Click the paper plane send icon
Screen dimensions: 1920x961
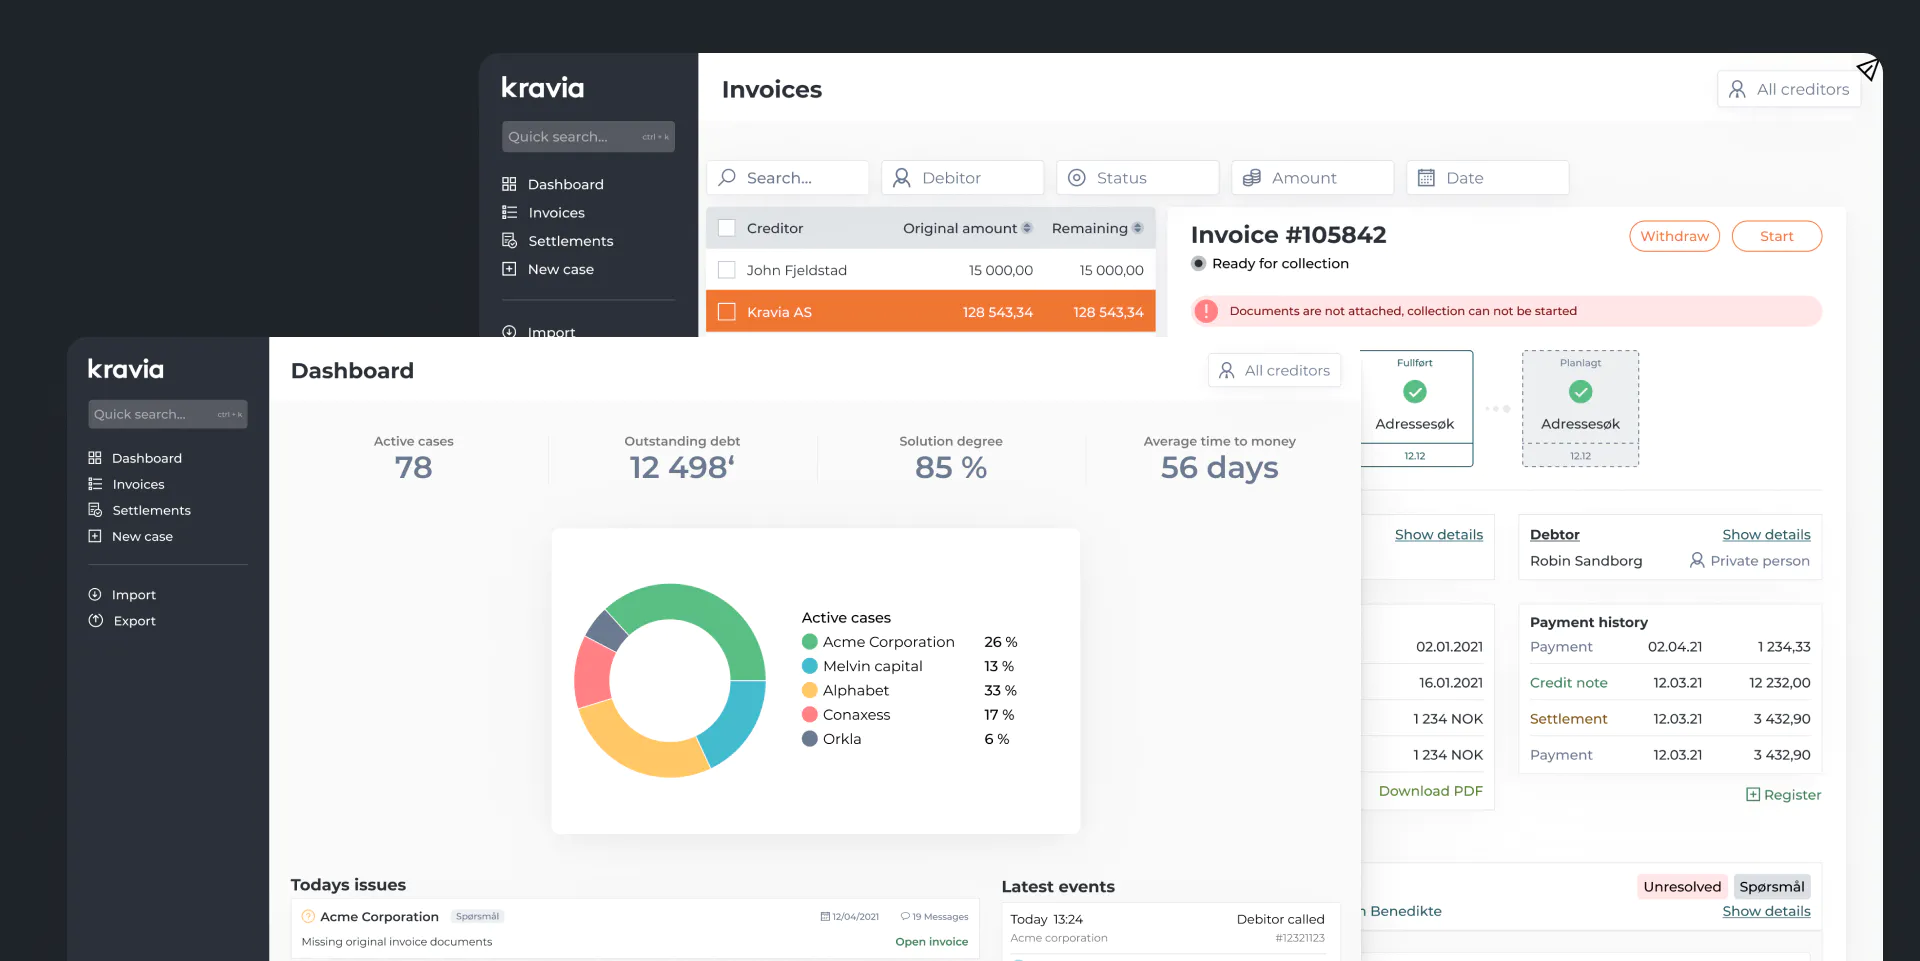click(x=1867, y=69)
